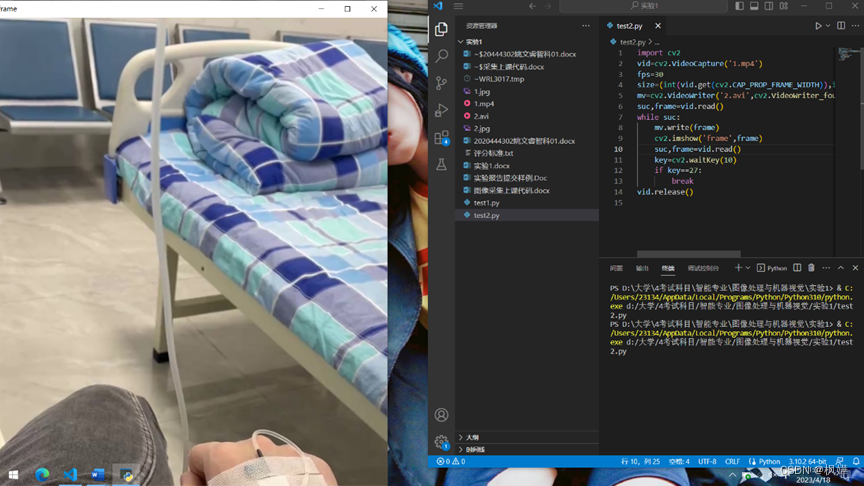Close the terminal panel
The height and width of the screenshot is (486, 864).
(855, 268)
